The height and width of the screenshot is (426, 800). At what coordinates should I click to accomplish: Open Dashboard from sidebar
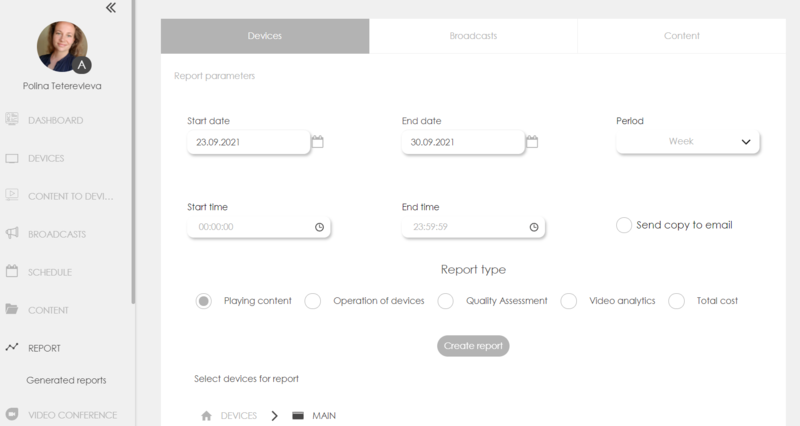pyautogui.click(x=55, y=120)
